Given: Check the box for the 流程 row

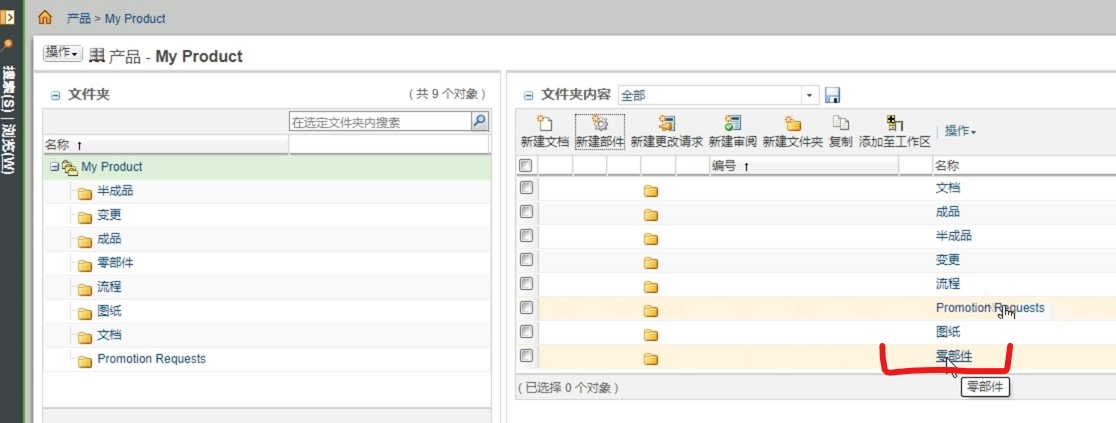Looking at the screenshot, I should click(x=526, y=283).
